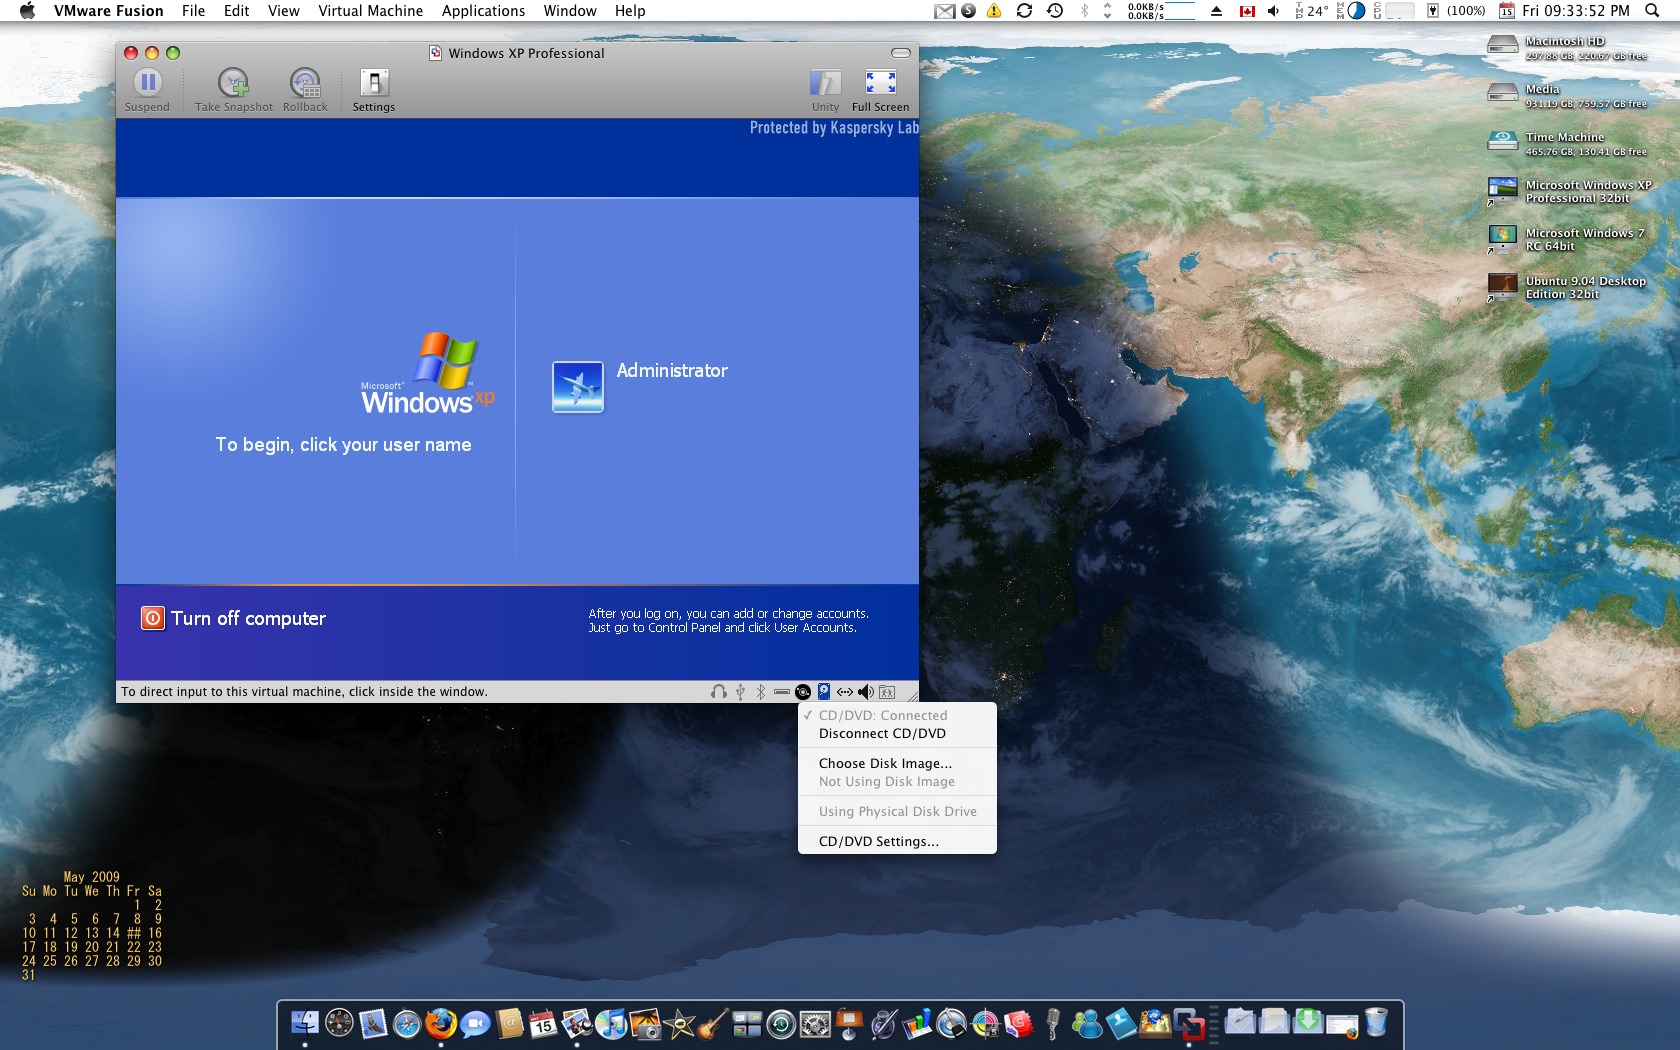Click the Time Machine icon in menu bar
This screenshot has width=1680, height=1050.
pos(1055,11)
